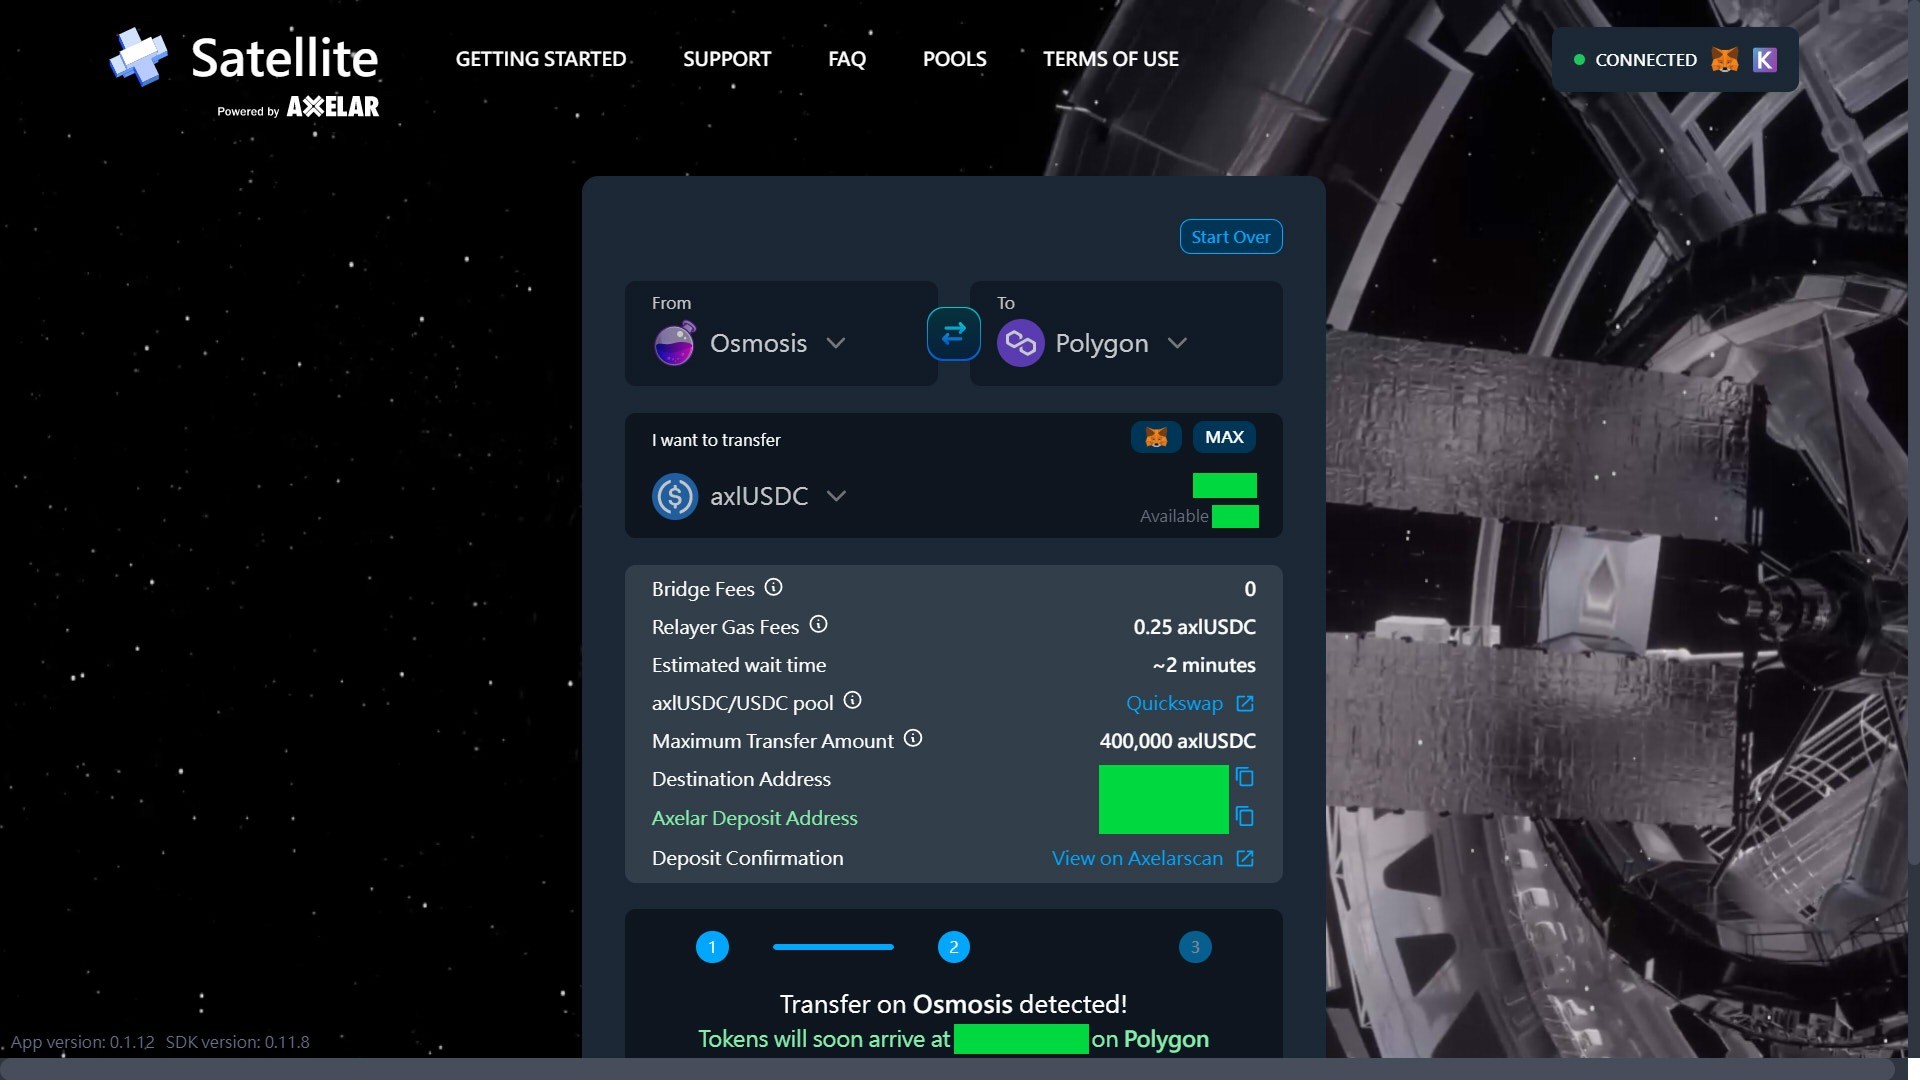Click the axlUSDC/USDC pool info icon
The width and height of the screenshot is (1920, 1080).
[x=852, y=700]
